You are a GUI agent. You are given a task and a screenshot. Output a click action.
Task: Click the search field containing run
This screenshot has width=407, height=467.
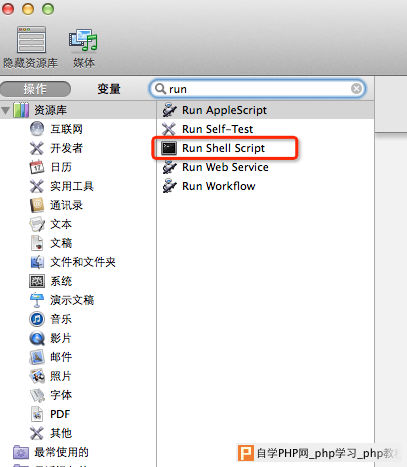[x=257, y=89]
